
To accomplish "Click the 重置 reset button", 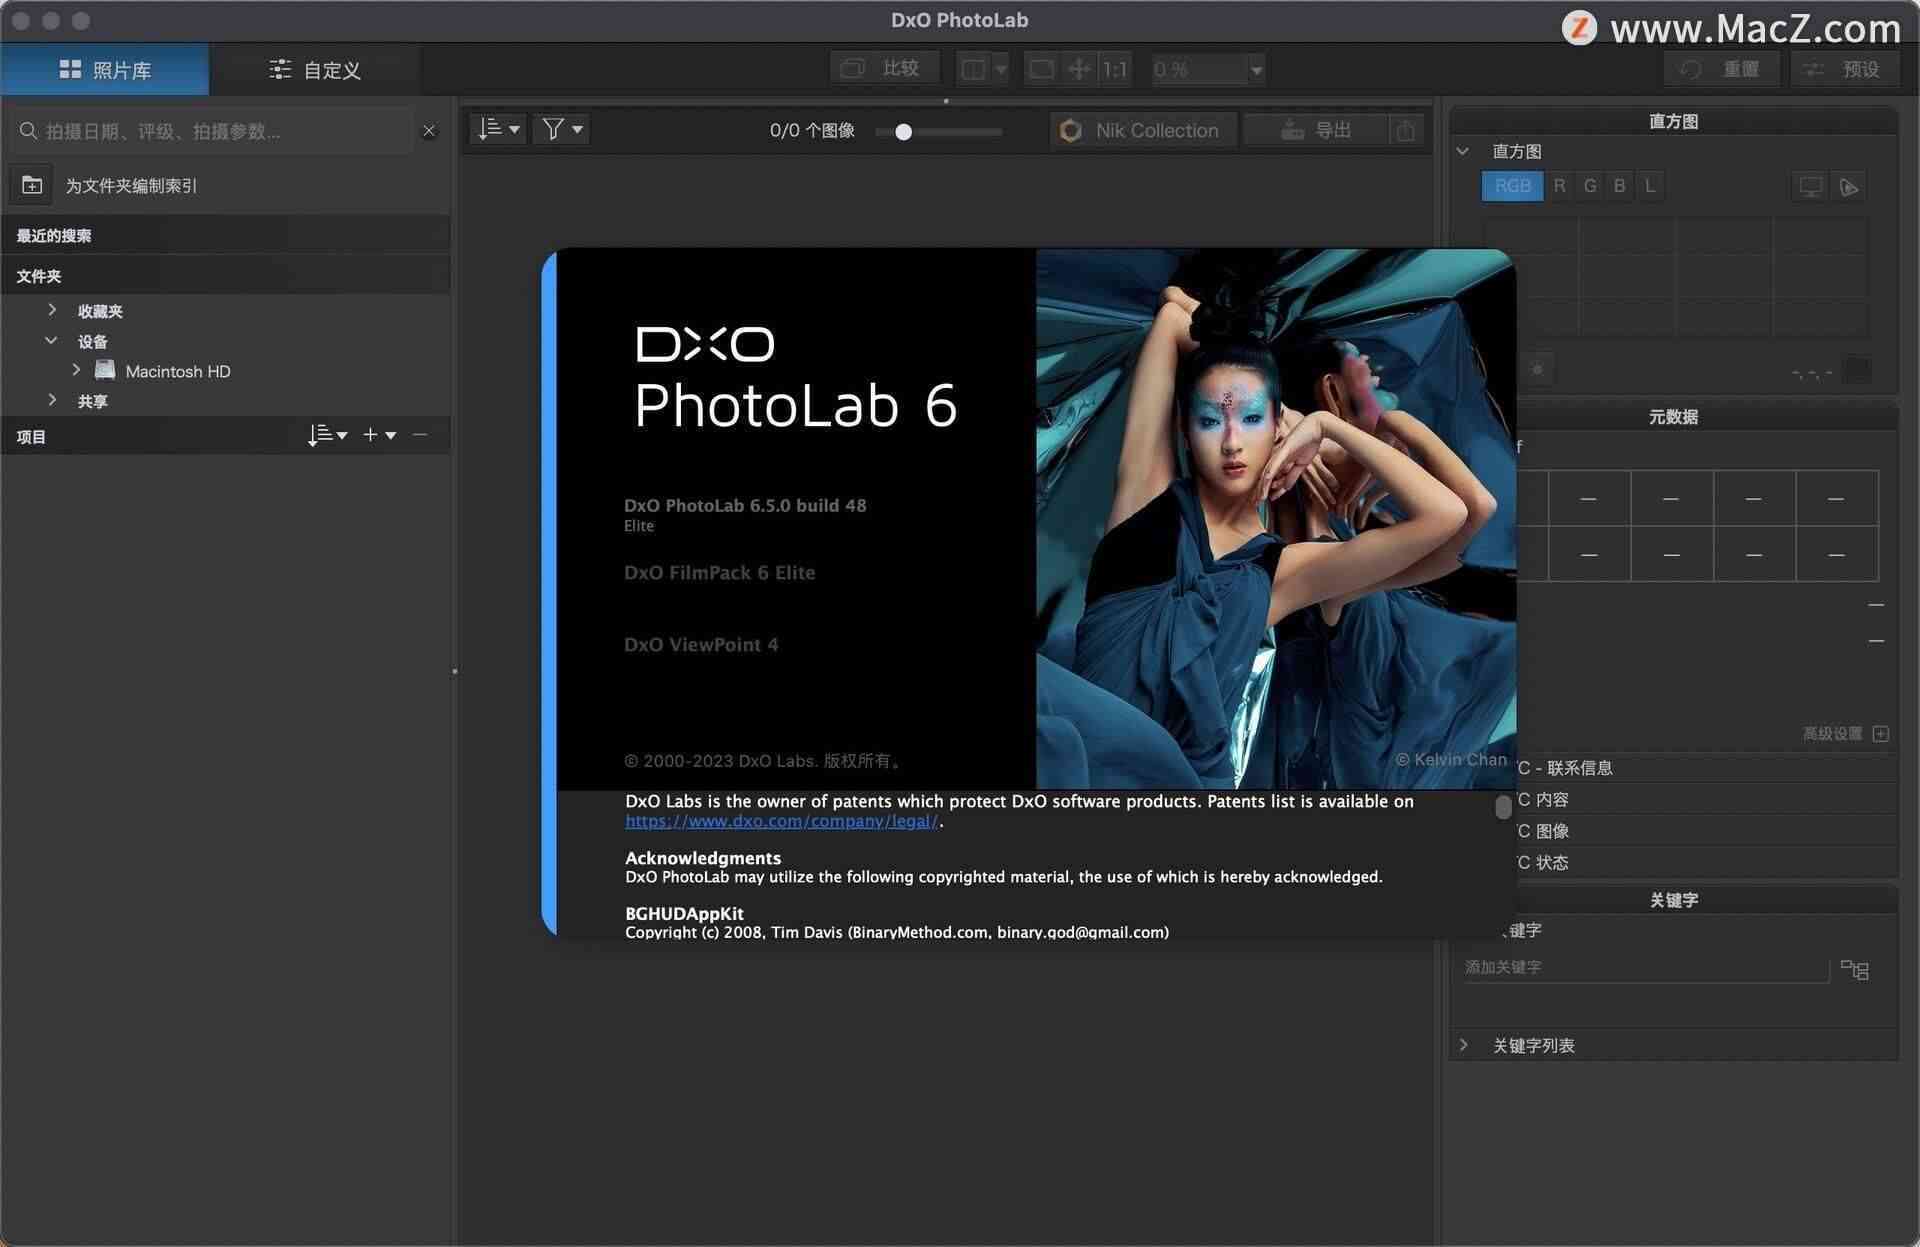I will pyautogui.click(x=1722, y=69).
